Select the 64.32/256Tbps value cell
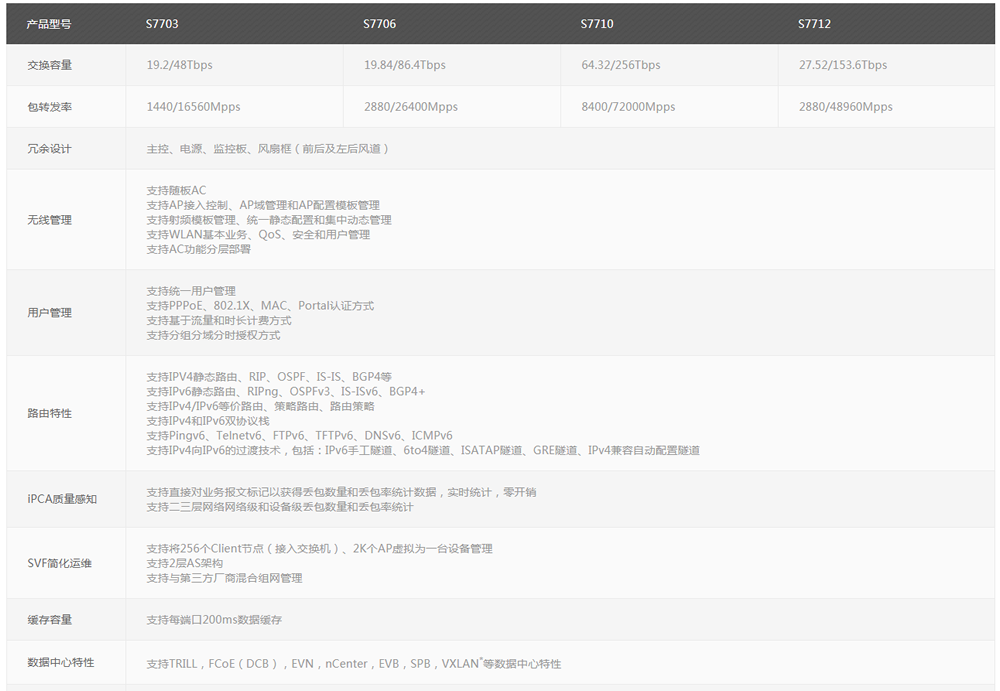The image size is (1000, 691). click(x=623, y=65)
